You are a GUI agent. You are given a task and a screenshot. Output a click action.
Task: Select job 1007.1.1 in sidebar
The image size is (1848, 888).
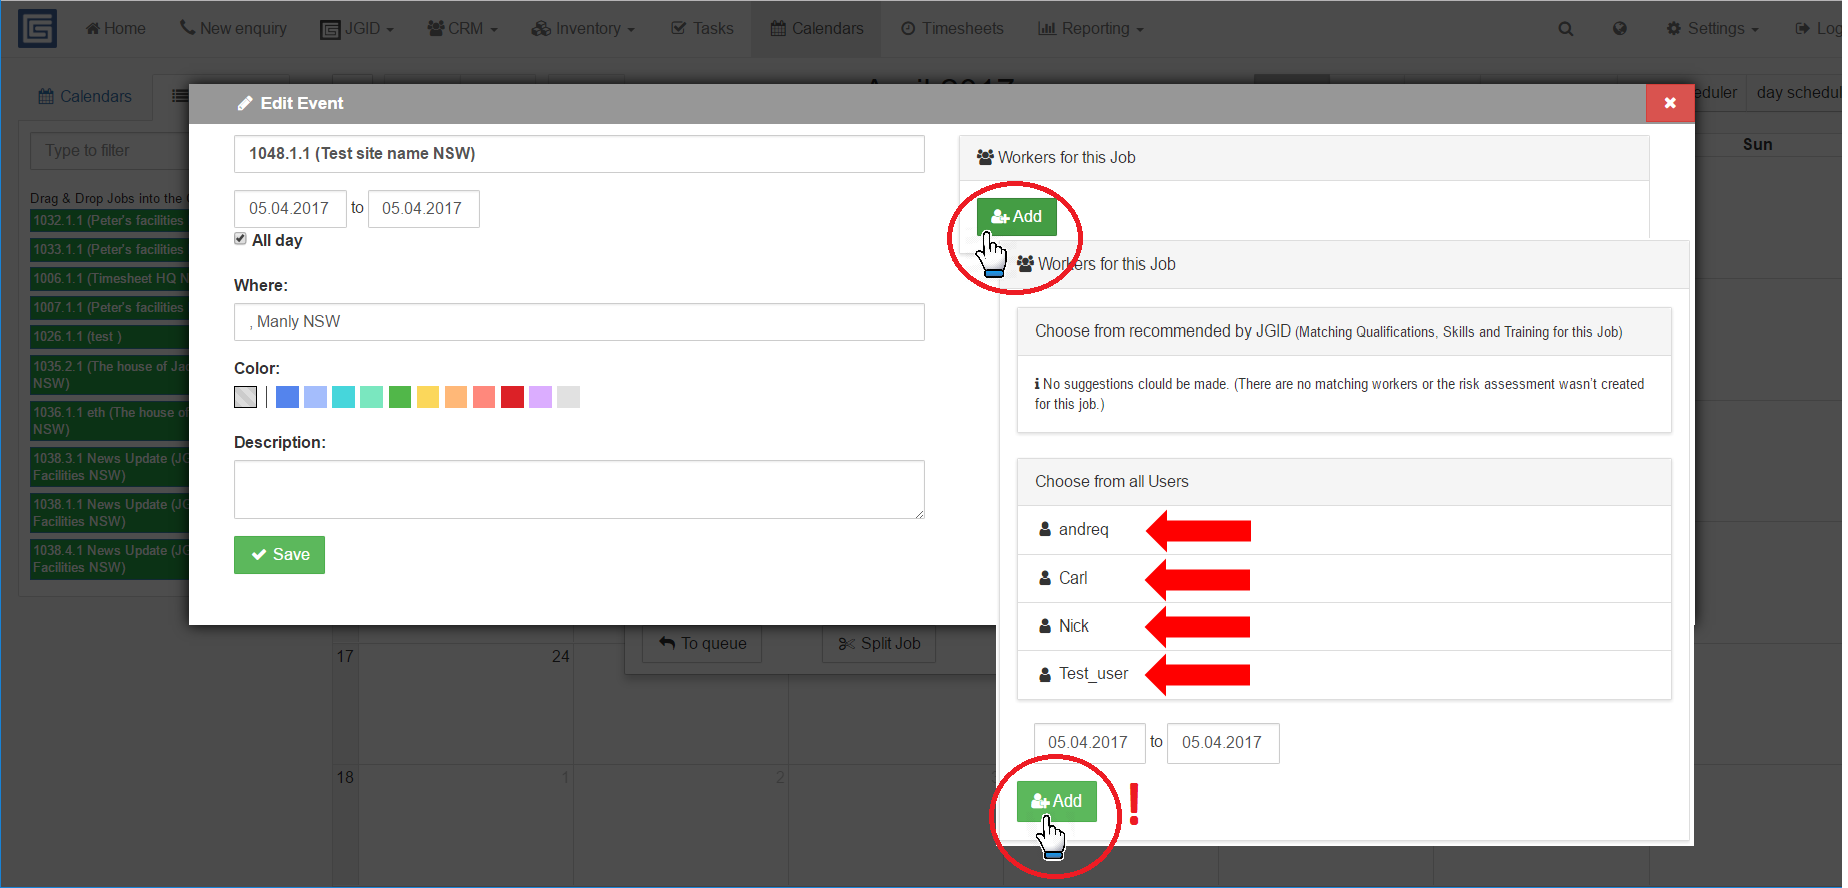point(109,308)
